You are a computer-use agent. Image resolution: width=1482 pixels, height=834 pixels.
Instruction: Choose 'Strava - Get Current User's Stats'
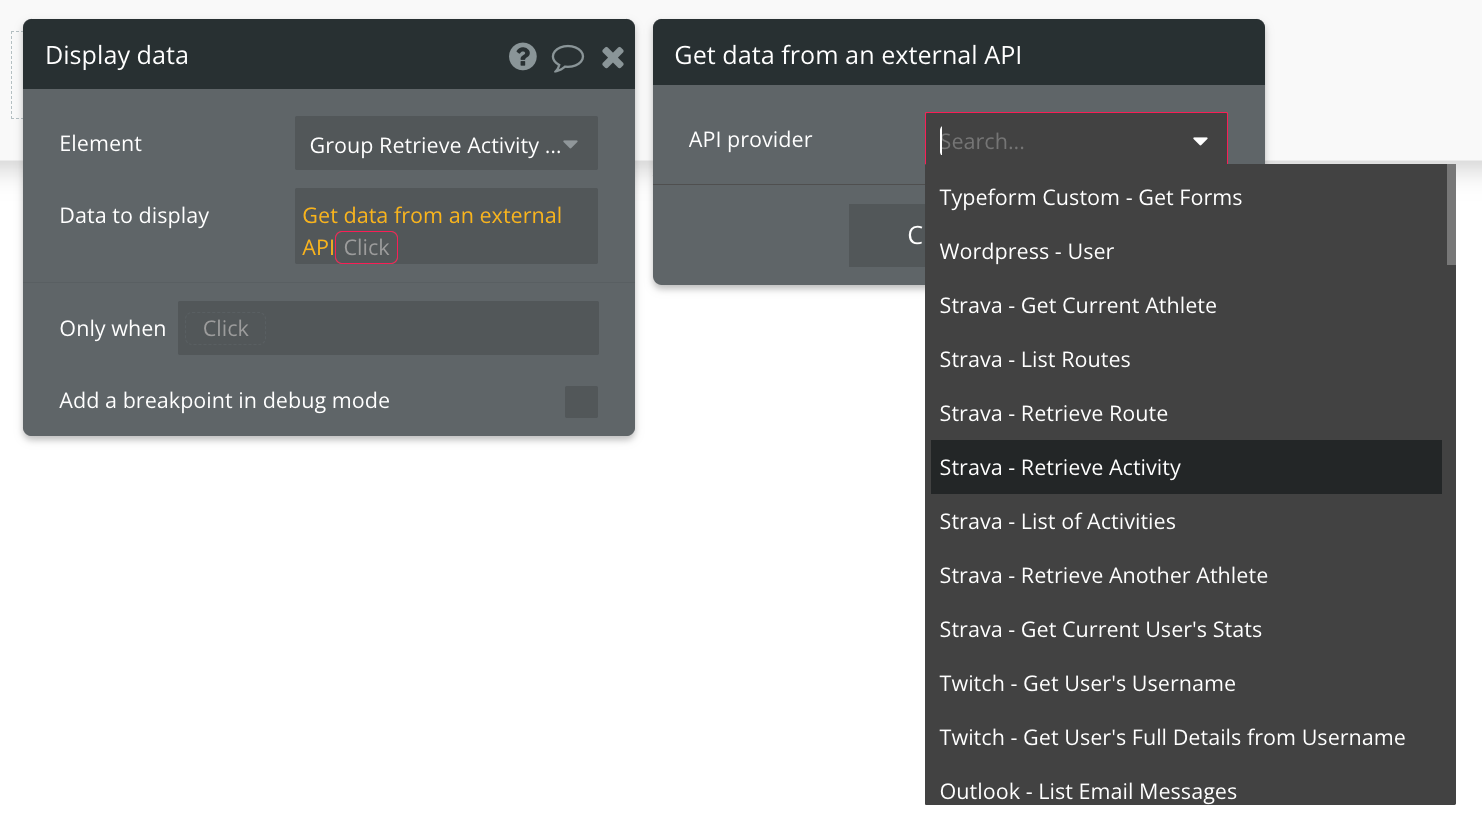click(x=1100, y=629)
